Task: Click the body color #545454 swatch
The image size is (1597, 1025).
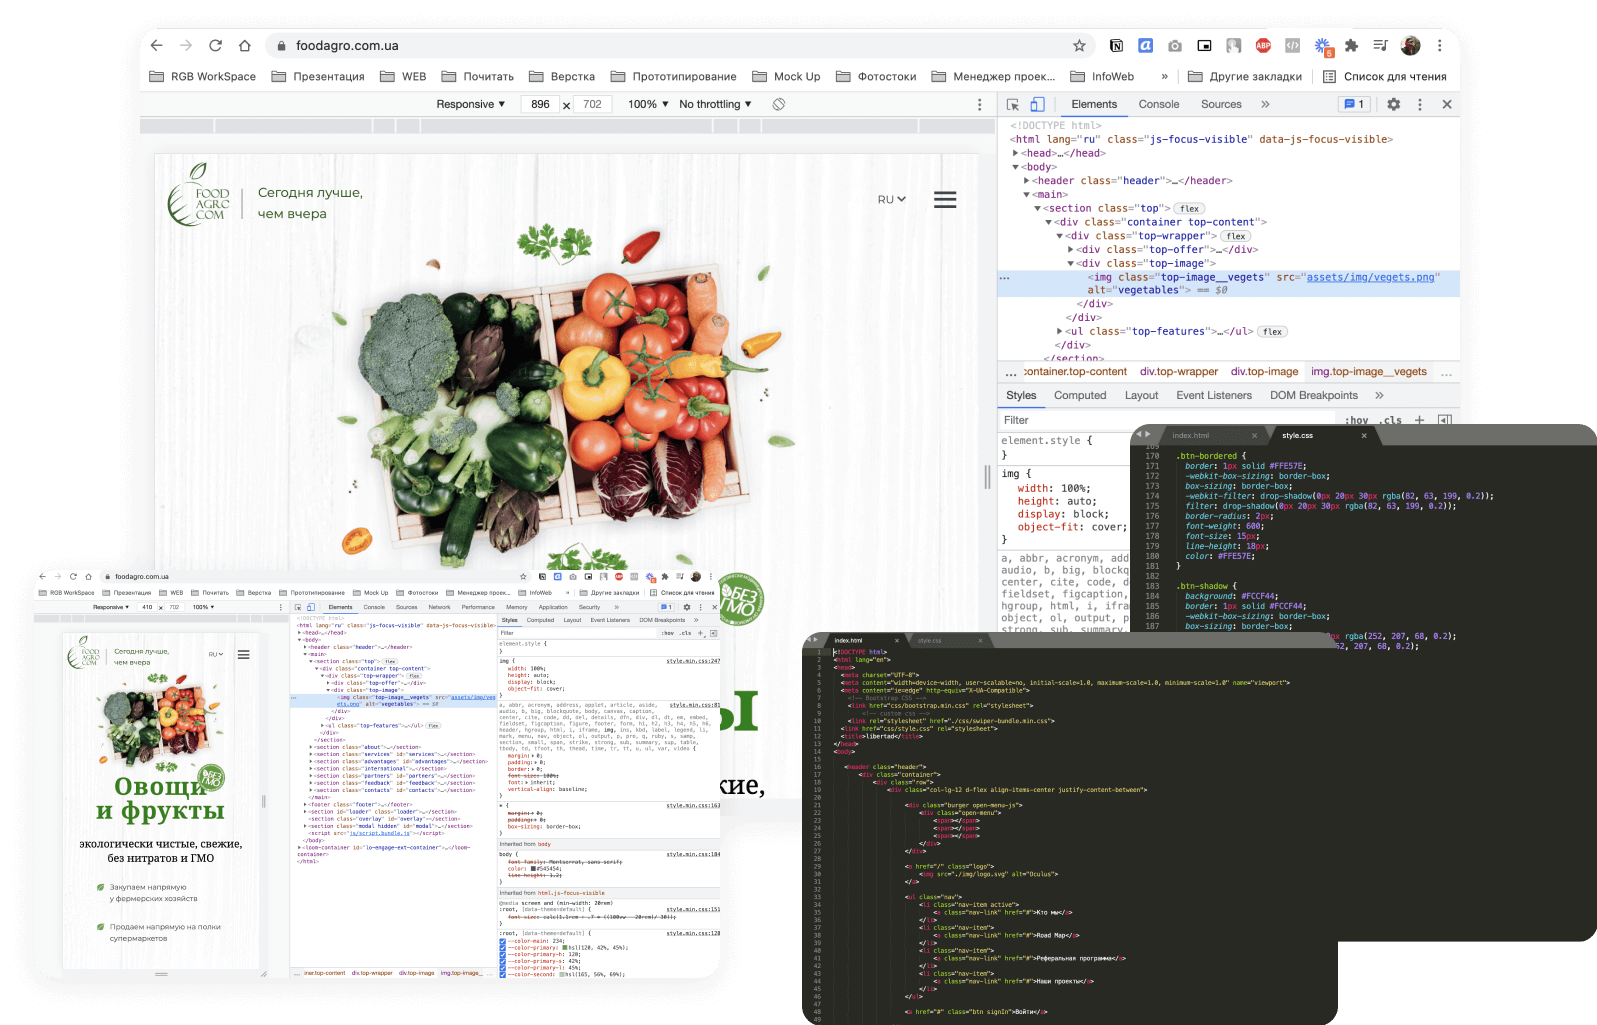Action: pyautogui.click(x=534, y=869)
